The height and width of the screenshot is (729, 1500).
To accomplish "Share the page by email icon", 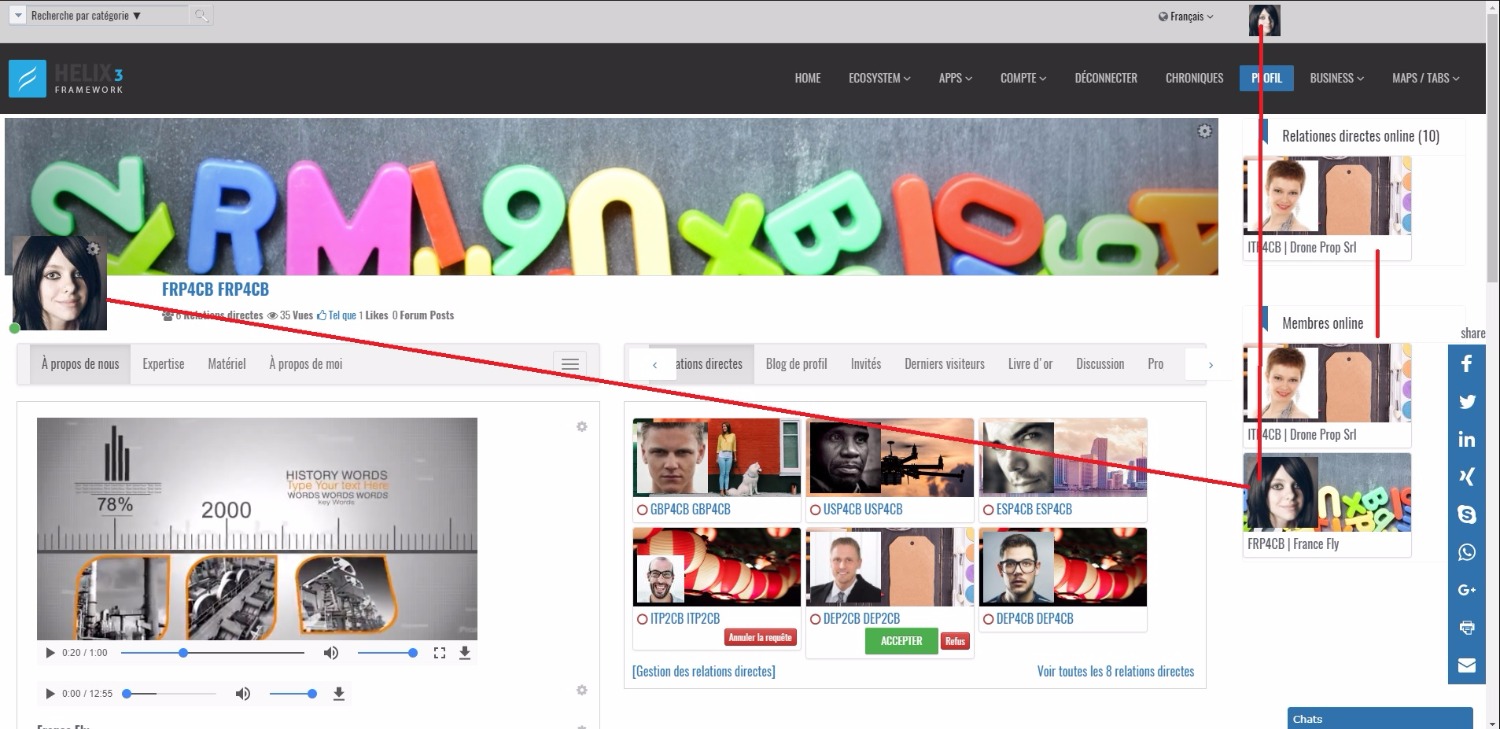I will coord(1467,666).
